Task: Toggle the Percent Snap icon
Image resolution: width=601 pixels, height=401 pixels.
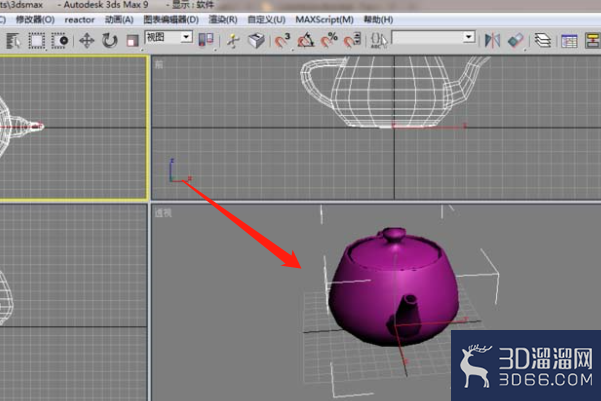Action: click(x=329, y=40)
